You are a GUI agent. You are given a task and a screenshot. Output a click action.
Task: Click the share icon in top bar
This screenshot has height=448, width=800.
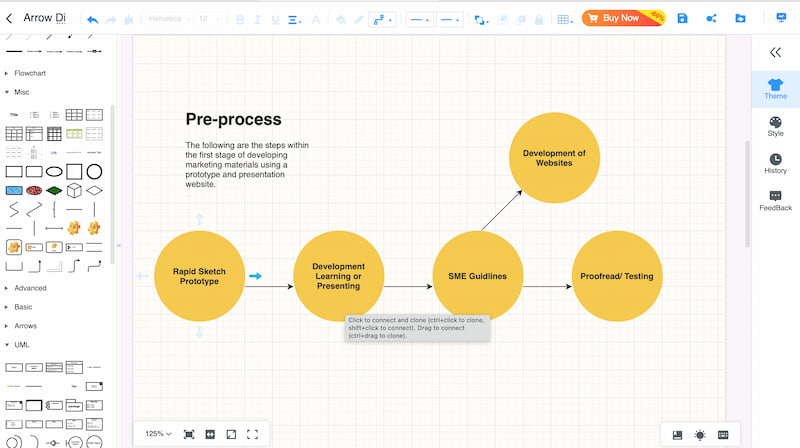point(711,18)
